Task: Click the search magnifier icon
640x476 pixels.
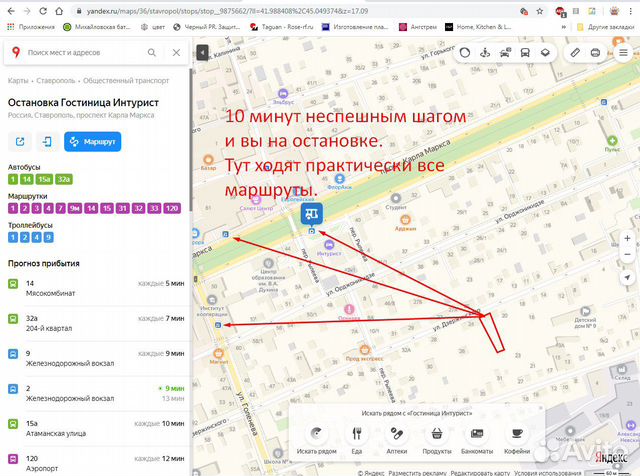Action: pyautogui.click(x=152, y=52)
